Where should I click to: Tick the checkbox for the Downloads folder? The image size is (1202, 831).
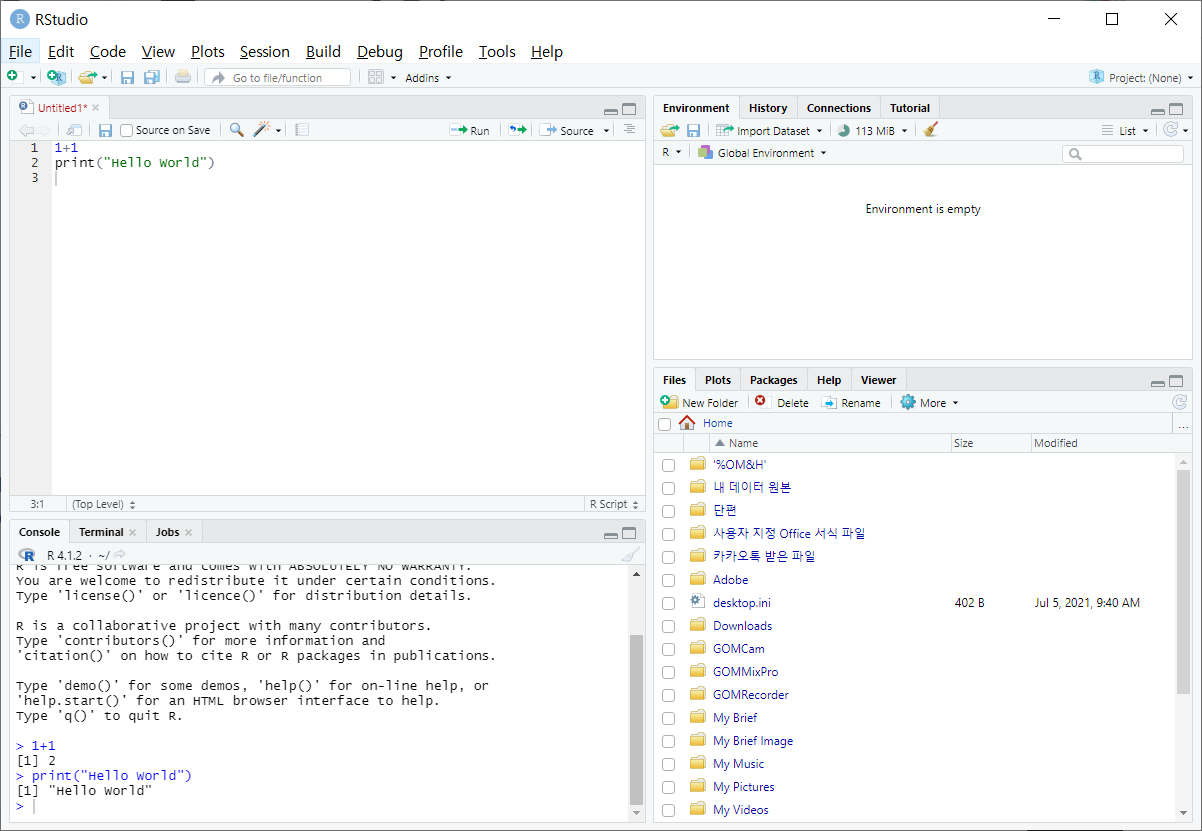pos(668,626)
